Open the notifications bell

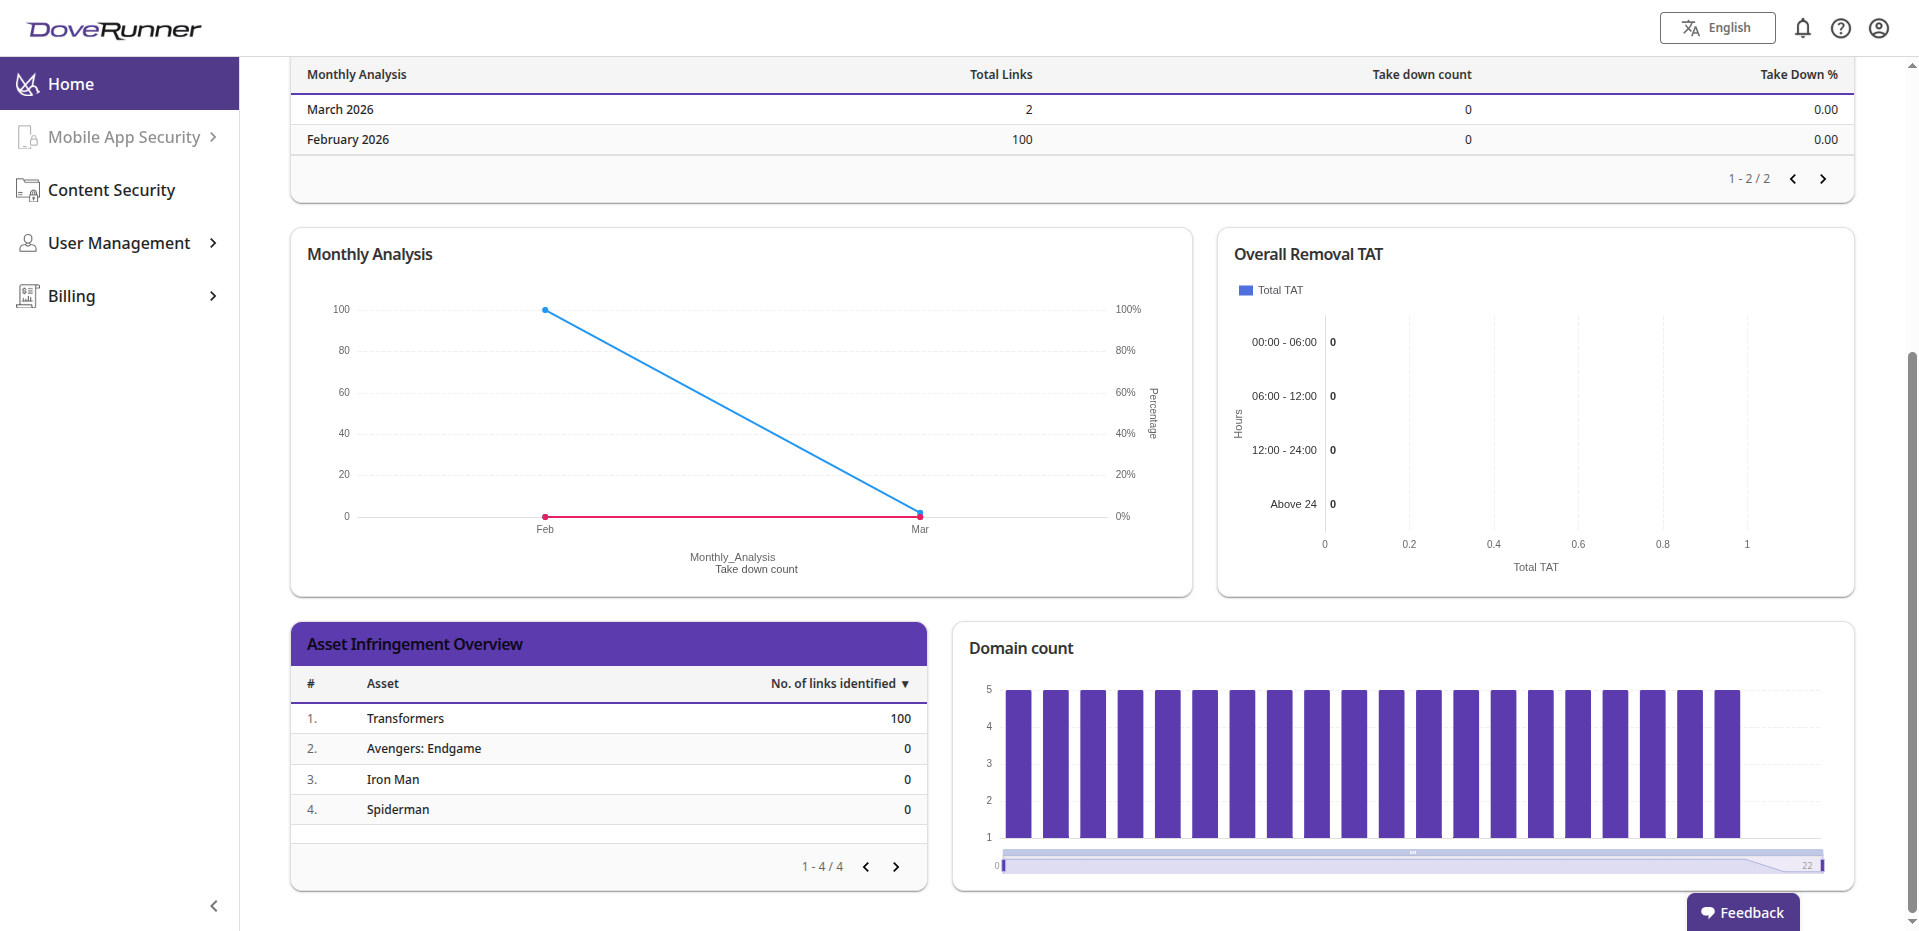[x=1802, y=28]
